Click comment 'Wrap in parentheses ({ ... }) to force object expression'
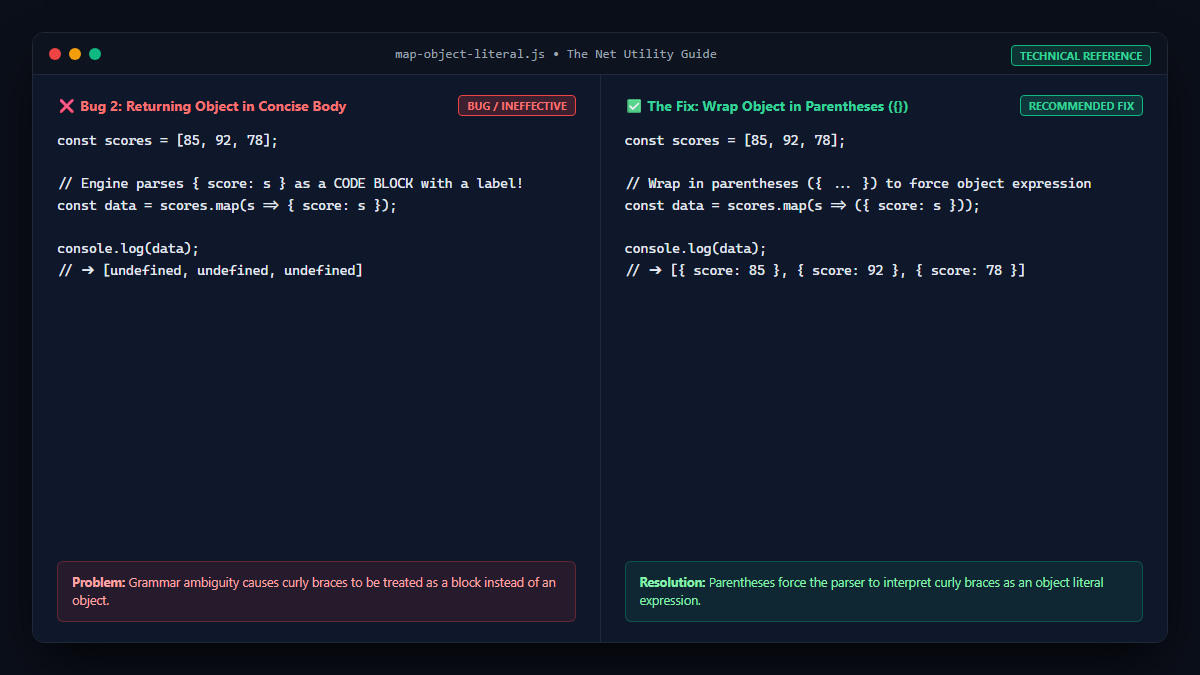The width and height of the screenshot is (1200, 675). pyautogui.click(x=858, y=184)
